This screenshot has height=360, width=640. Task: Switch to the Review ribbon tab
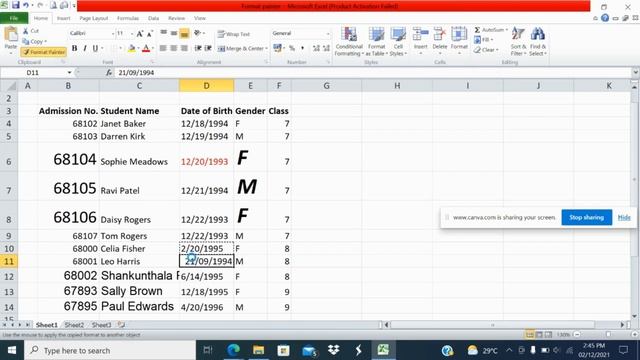tap(176, 18)
